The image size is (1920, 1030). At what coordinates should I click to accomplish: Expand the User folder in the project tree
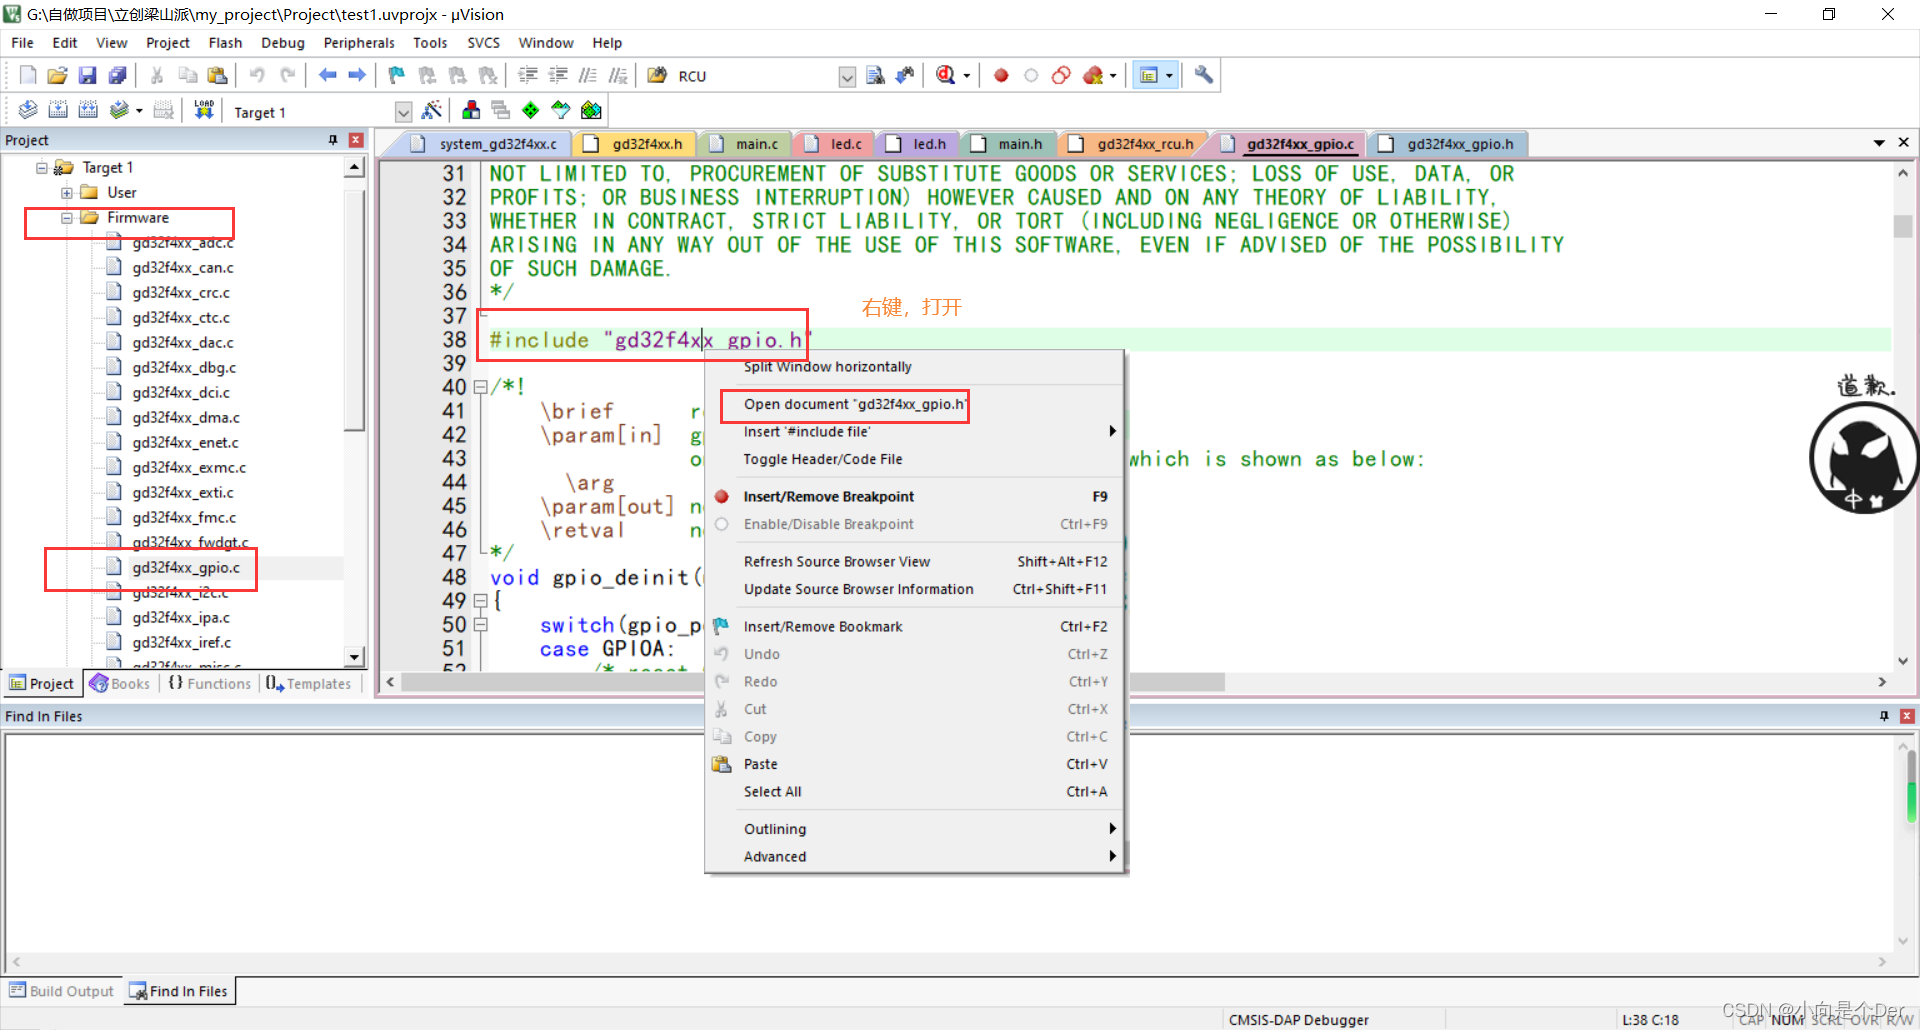click(66, 193)
